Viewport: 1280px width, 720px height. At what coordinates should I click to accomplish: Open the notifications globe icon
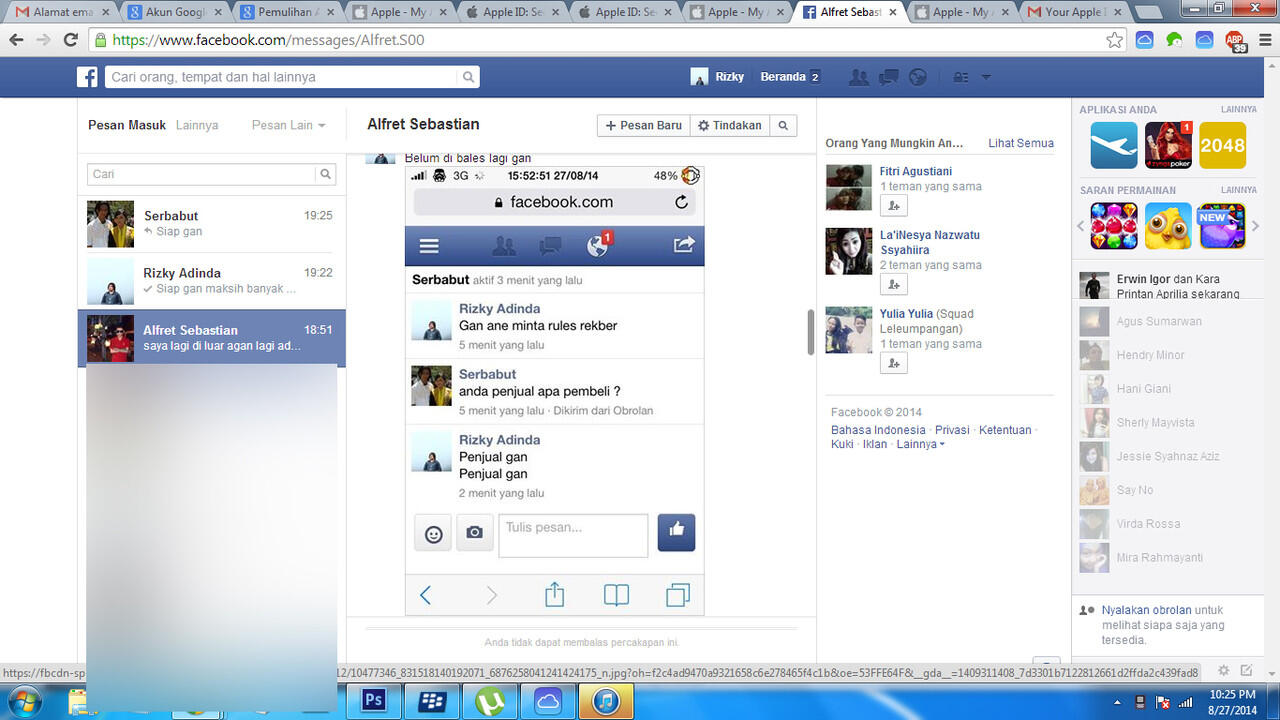[x=917, y=77]
